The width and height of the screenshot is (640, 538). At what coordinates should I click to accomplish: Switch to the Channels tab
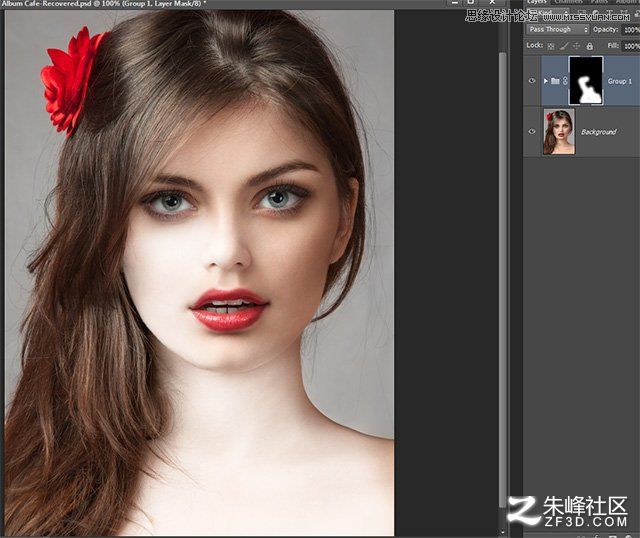coord(569,2)
